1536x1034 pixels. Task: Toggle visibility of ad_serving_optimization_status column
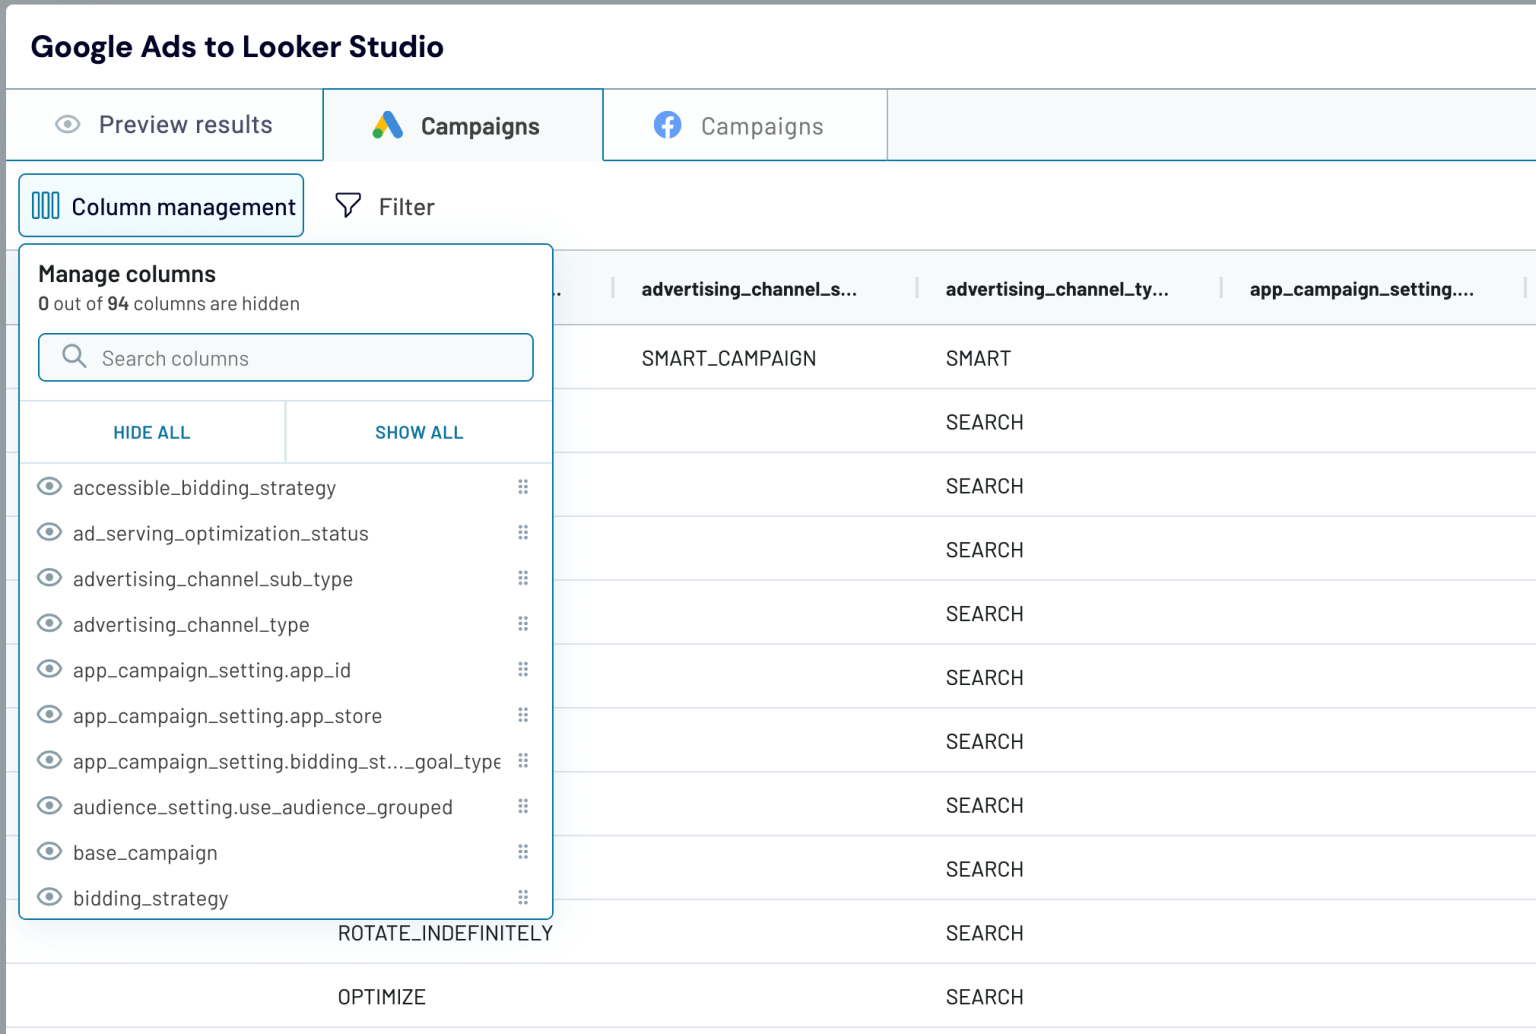click(x=48, y=532)
